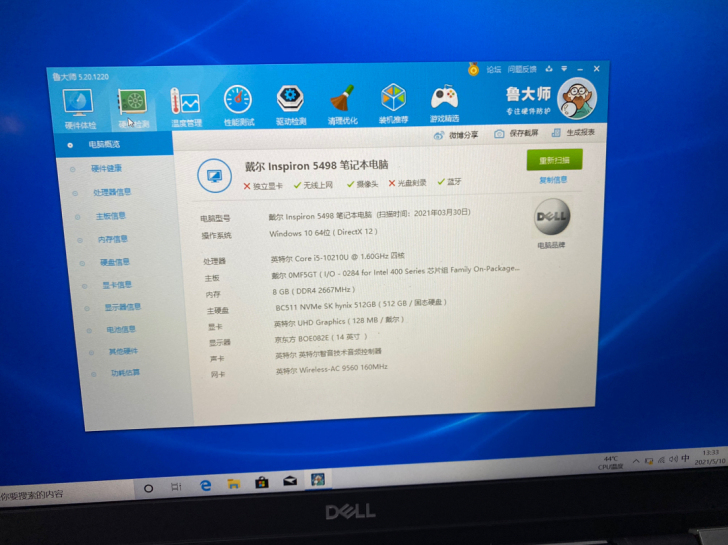Click the Cortana circle on taskbar

(x=149, y=488)
